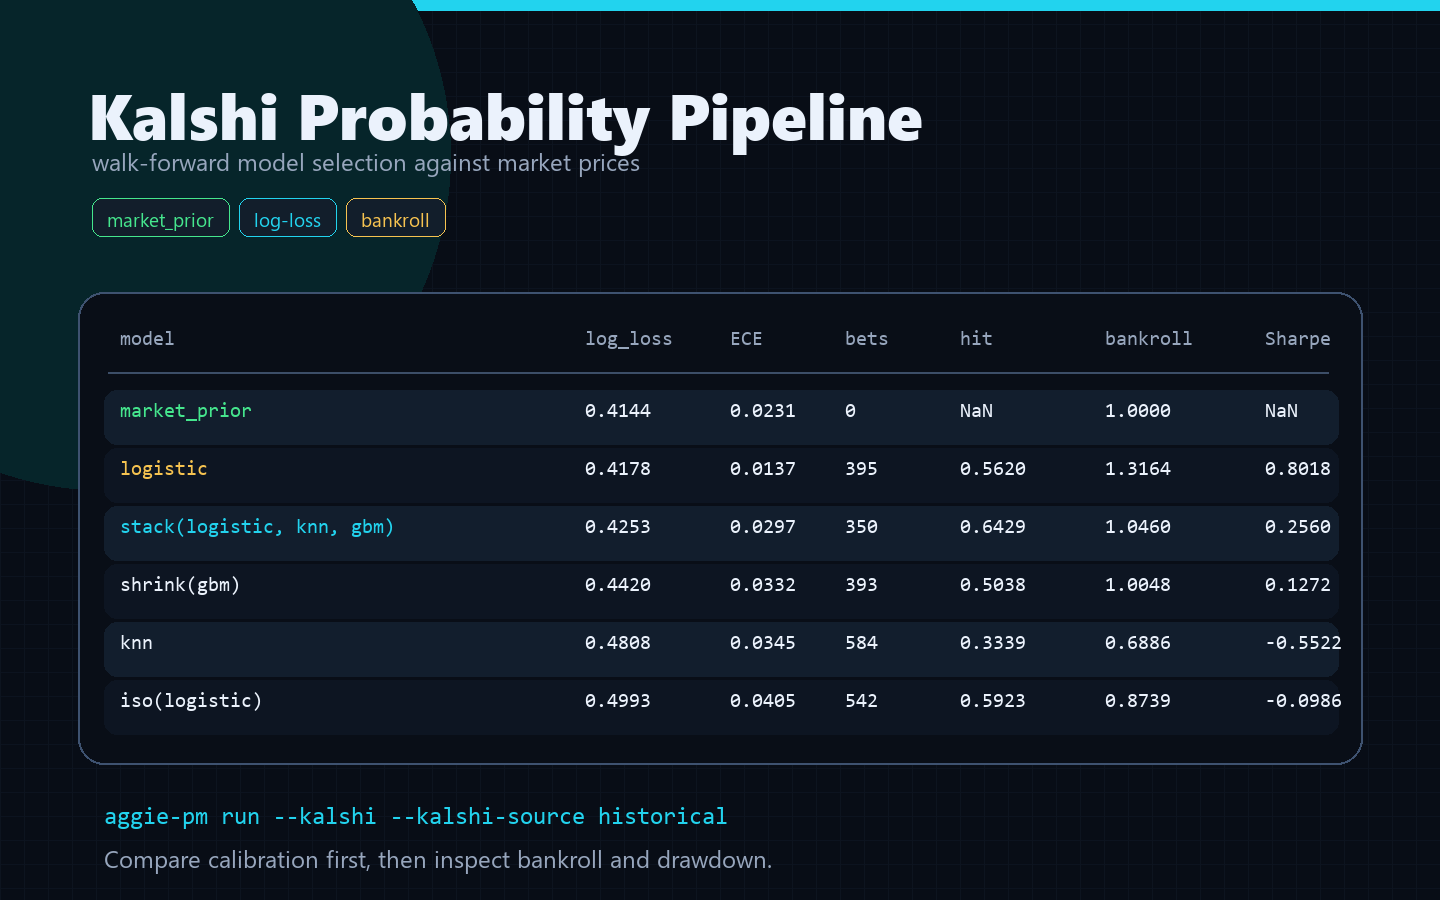Click ECE value 0.0405

[763, 701]
